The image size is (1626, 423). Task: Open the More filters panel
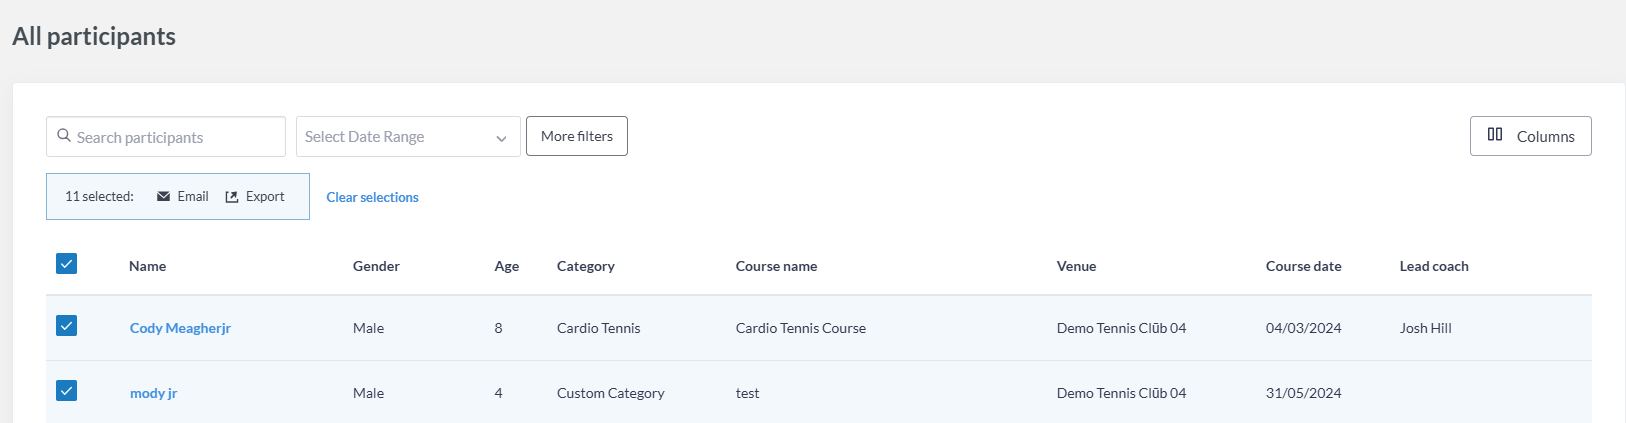(x=577, y=136)
